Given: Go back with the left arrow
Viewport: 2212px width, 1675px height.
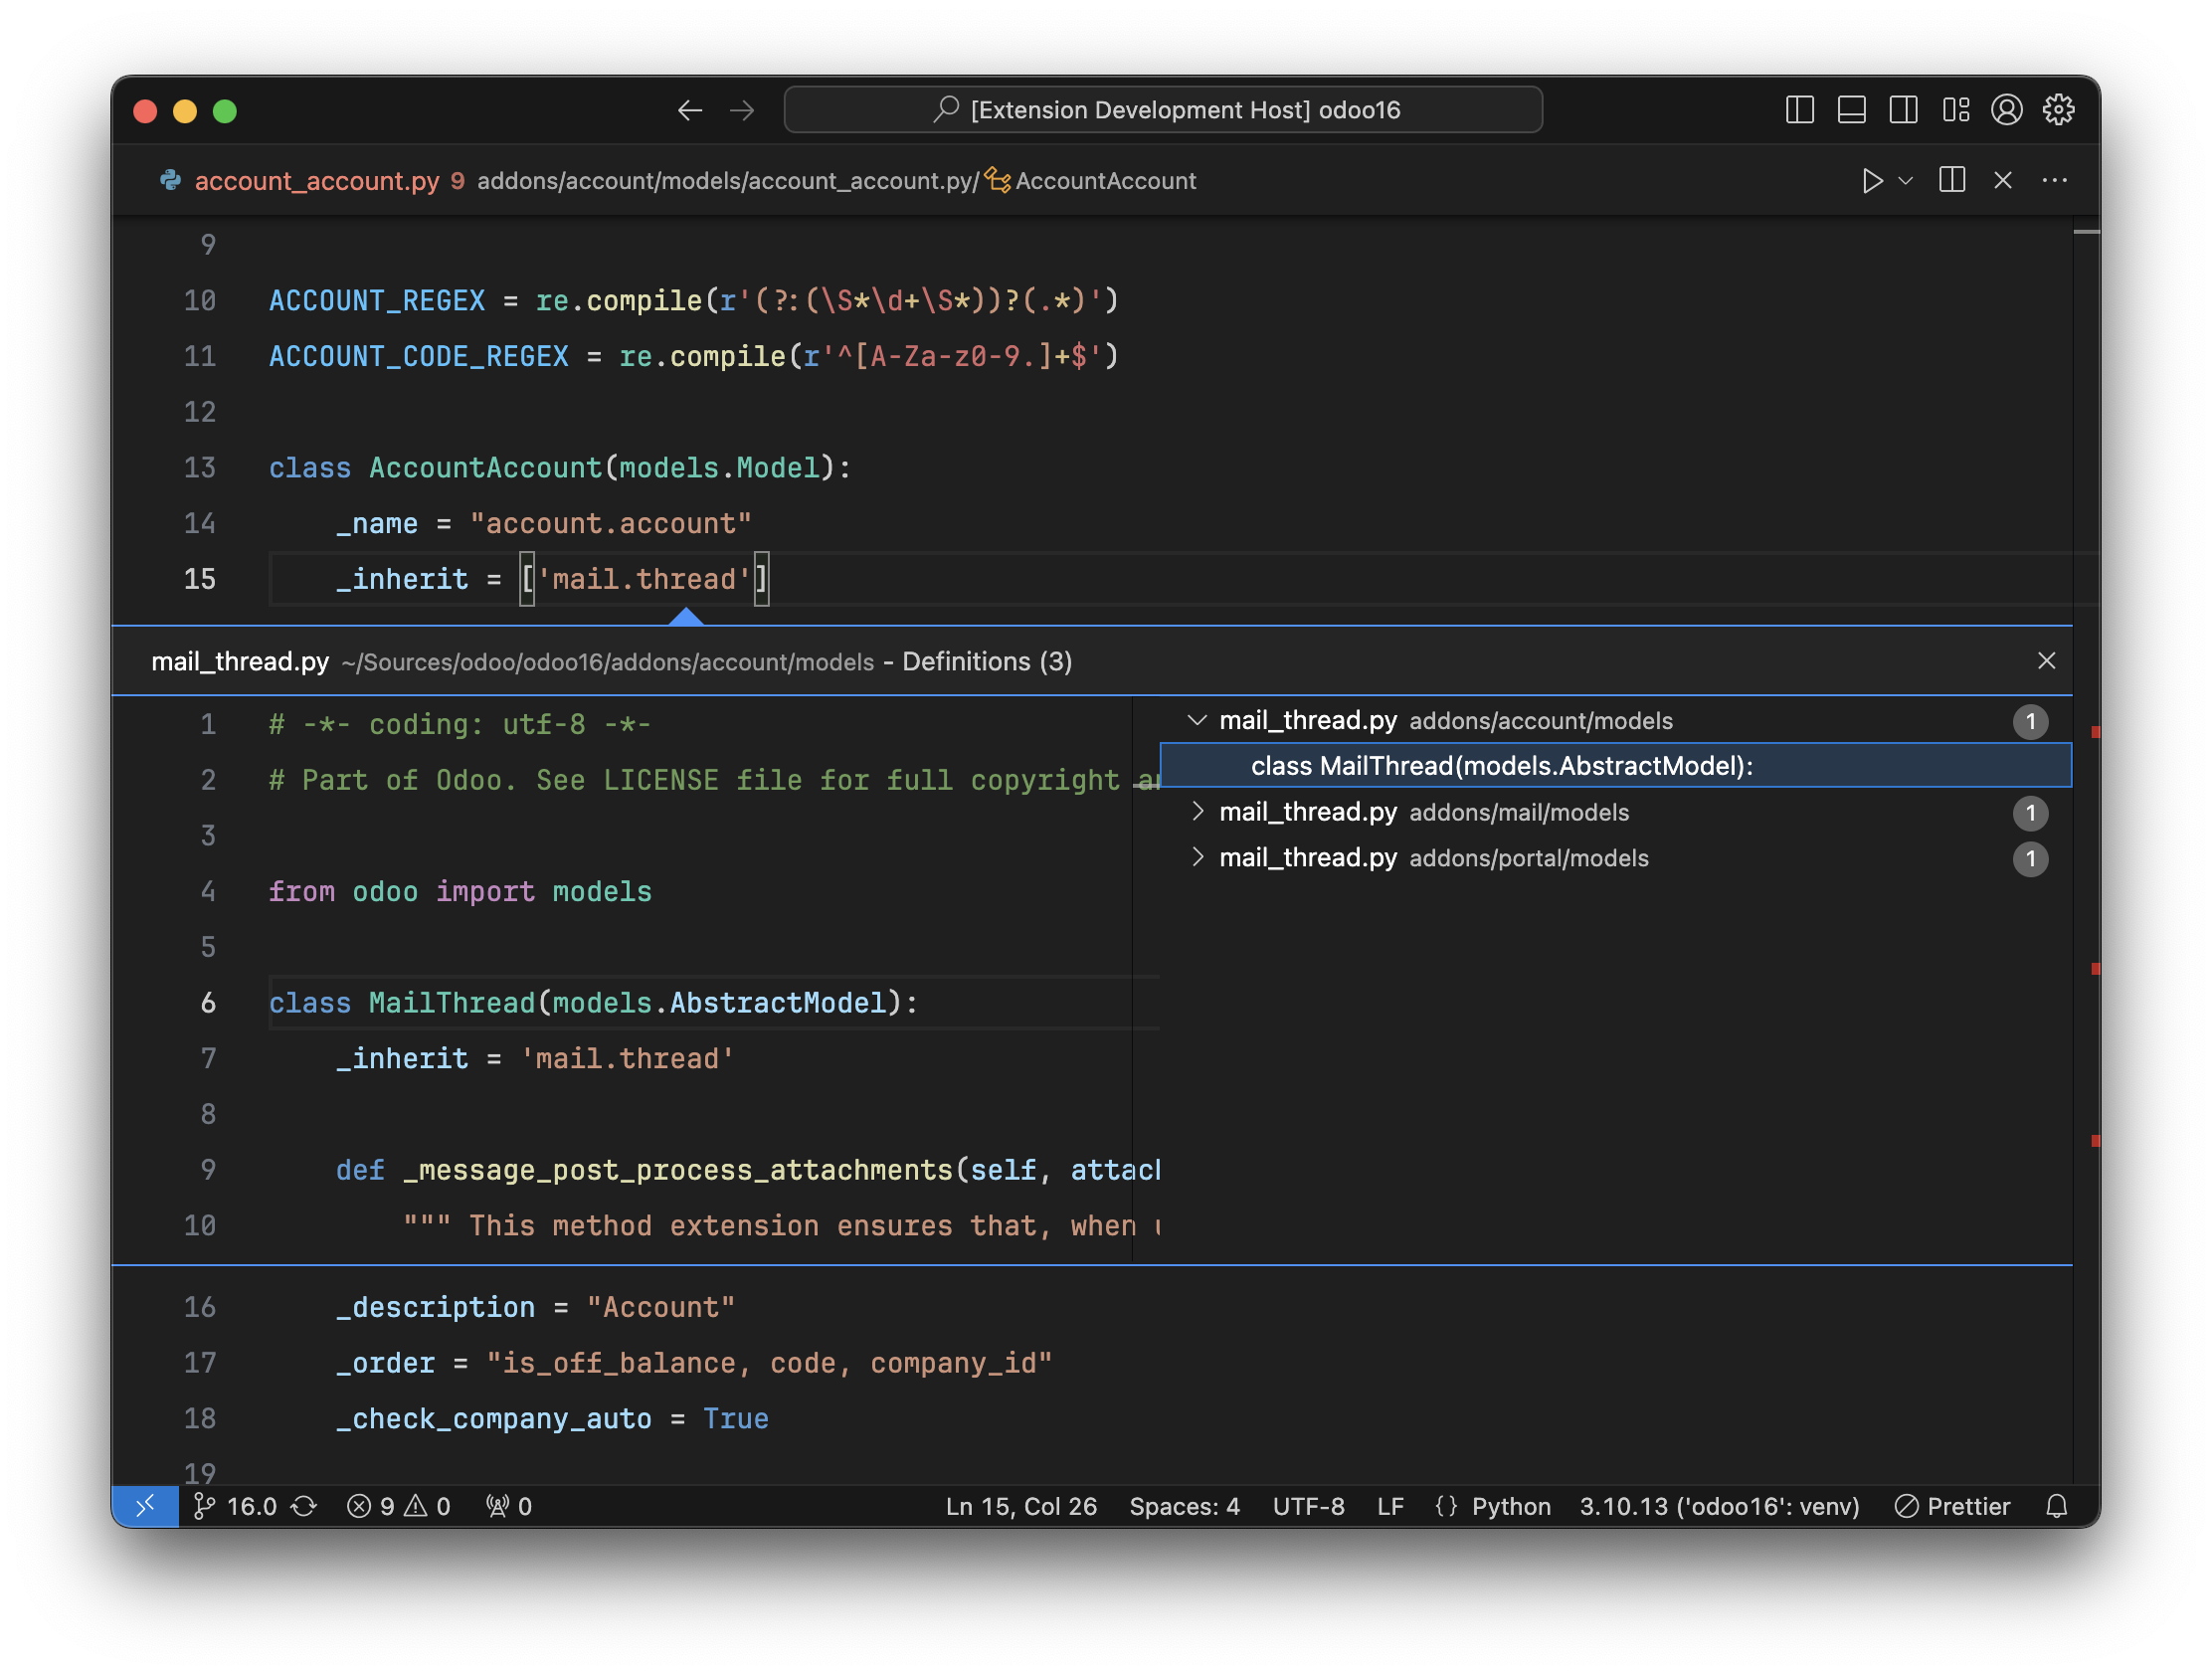Looking at the screenshot, I should point(690,110).
